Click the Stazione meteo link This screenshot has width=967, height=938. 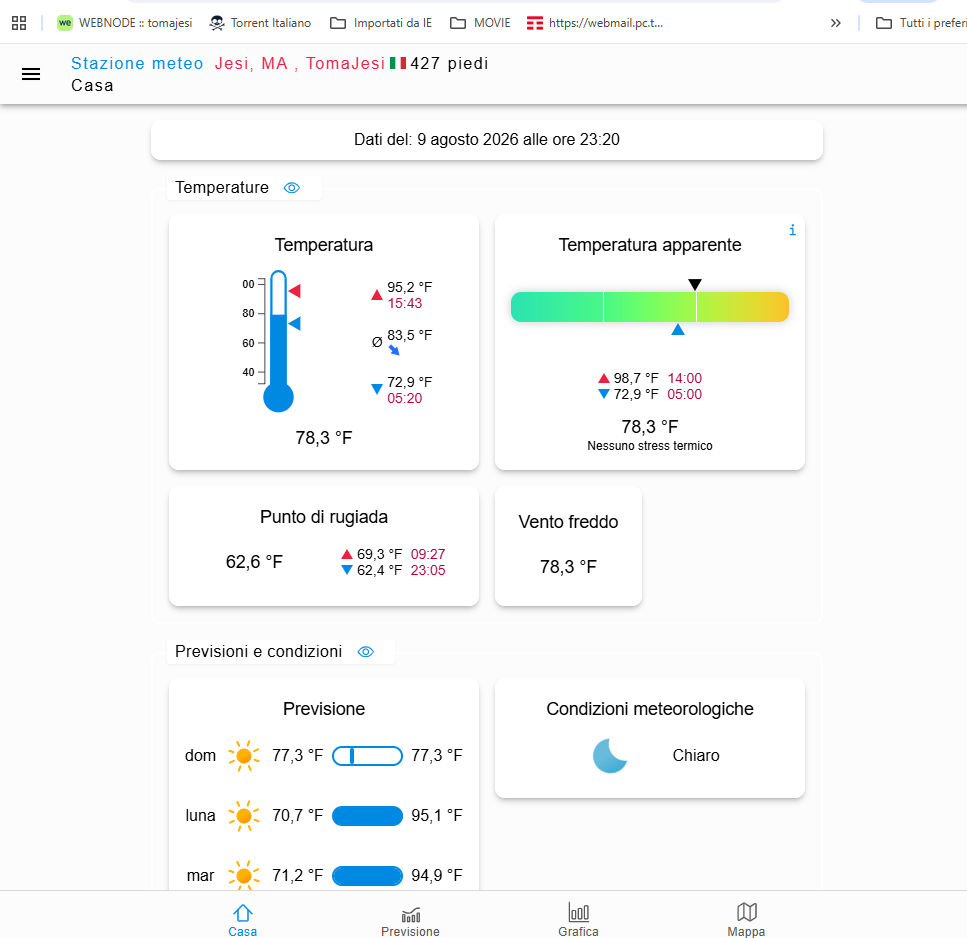[137, 64]
